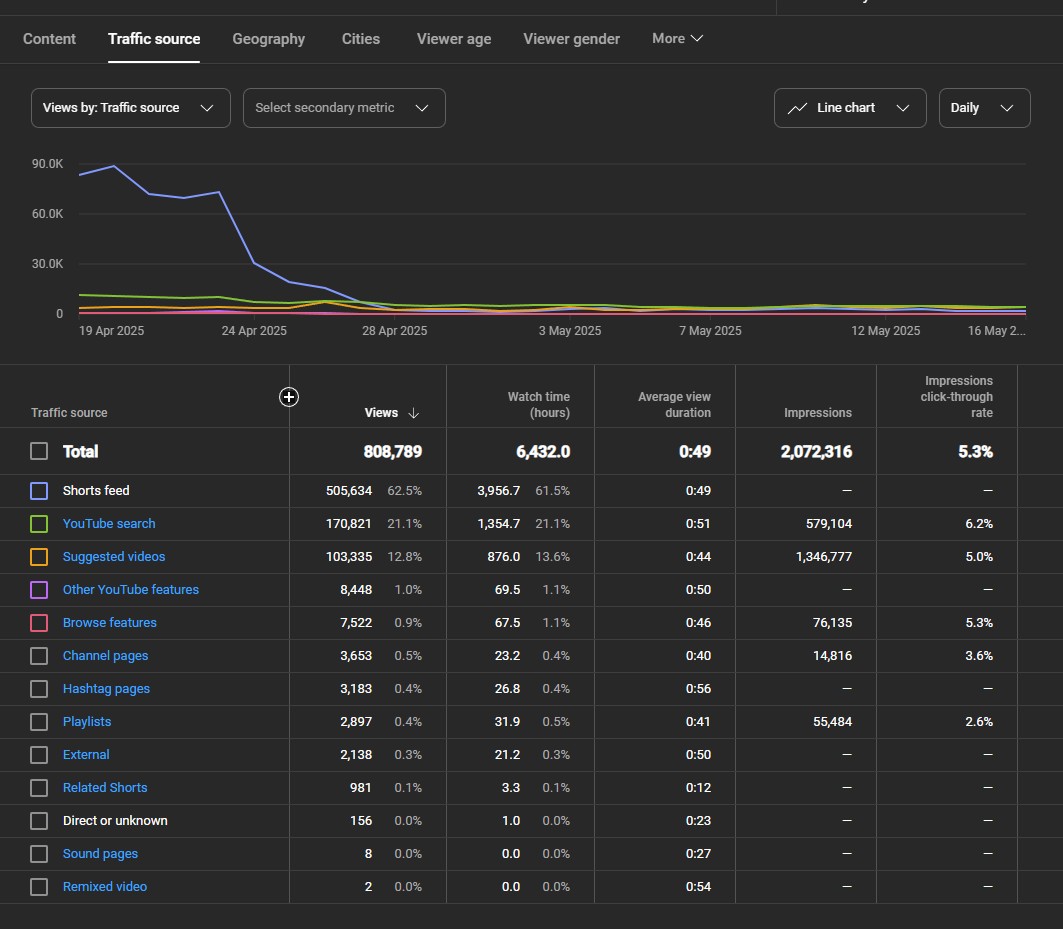Open the Select secondary metric dropdown
Viewport: 1063px width, 929px height.
coord(344,108)
